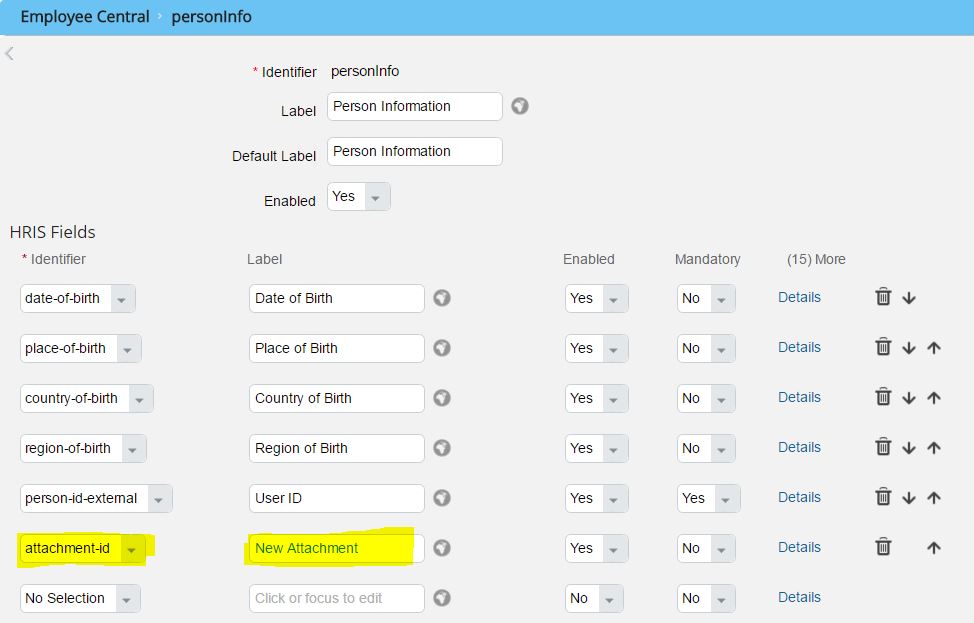Open translations globe for User ID label
This screenshot has height=623, width=974.
(442, 498)
